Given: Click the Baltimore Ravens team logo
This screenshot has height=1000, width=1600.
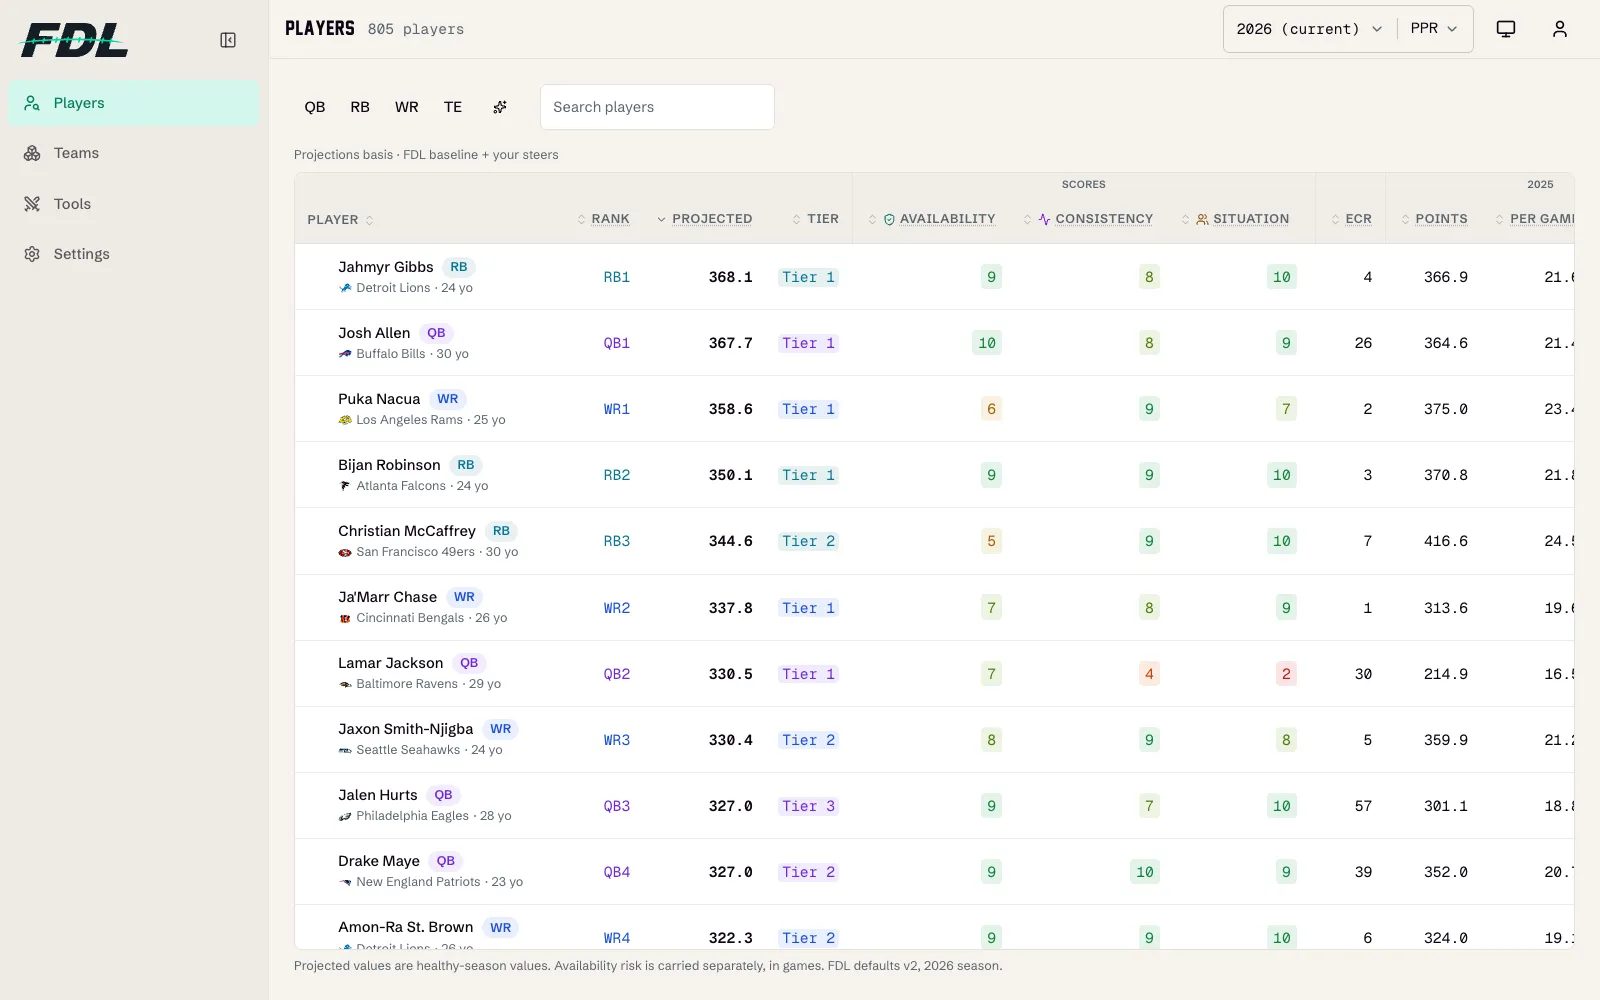Looking at the screenshot, I should click(x=345, y=684).
